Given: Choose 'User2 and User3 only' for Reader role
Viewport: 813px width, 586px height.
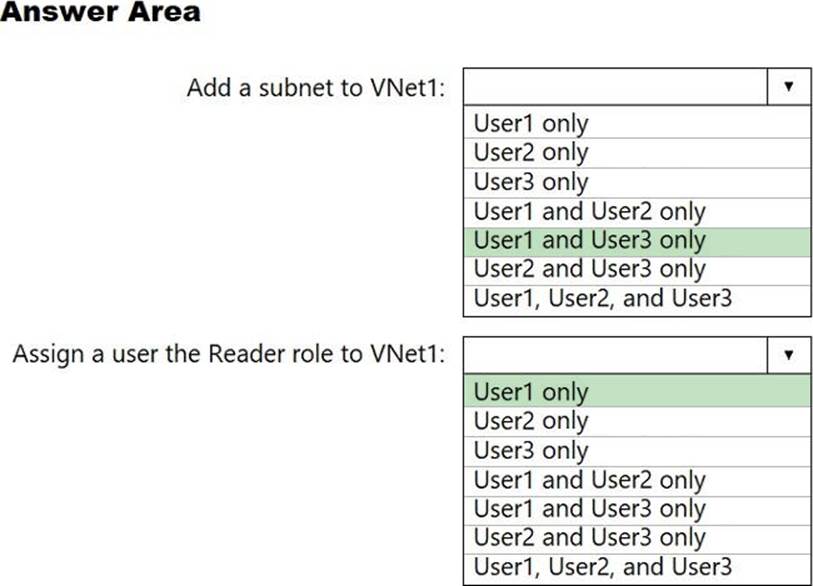Looking at the screenshot, I should click(636, 538).
